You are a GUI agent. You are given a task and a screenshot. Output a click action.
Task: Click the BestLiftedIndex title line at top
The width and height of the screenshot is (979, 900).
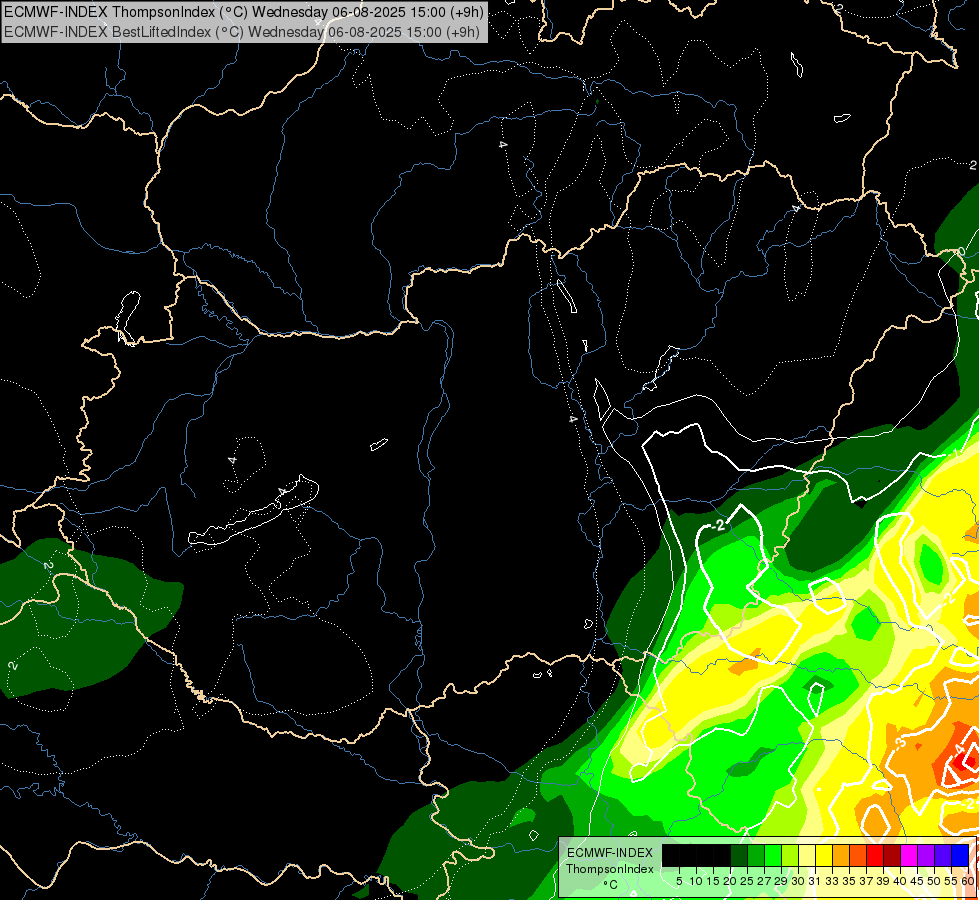tap(242, 32)
